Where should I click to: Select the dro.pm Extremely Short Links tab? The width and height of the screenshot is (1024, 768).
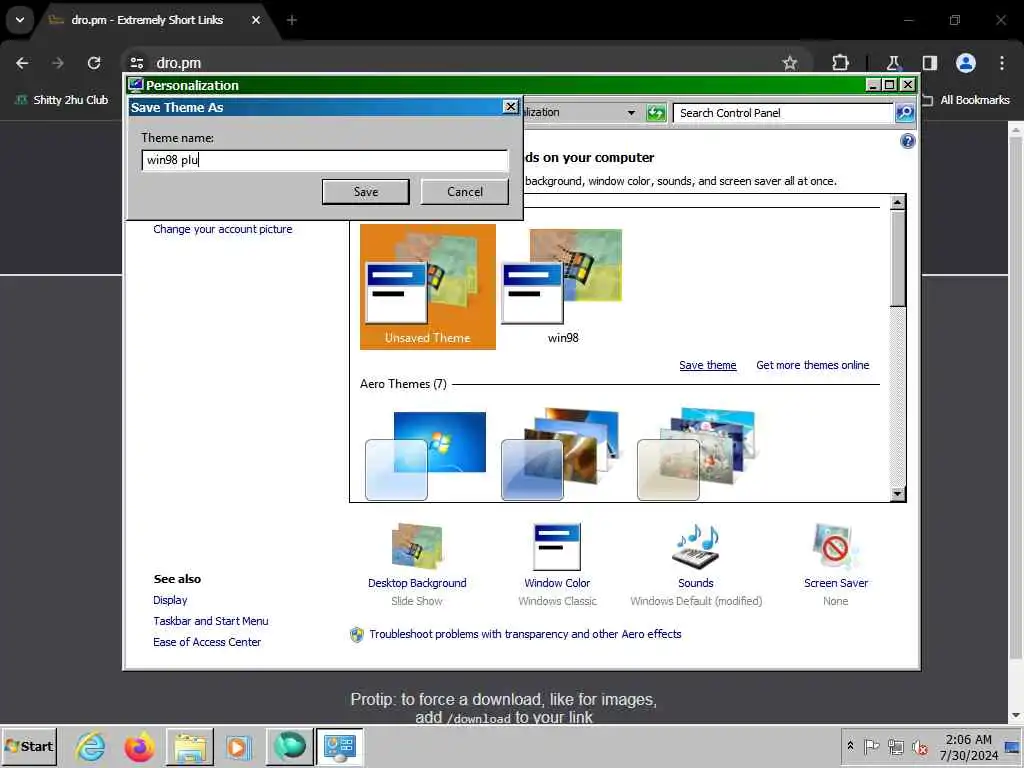coord(146,20)
